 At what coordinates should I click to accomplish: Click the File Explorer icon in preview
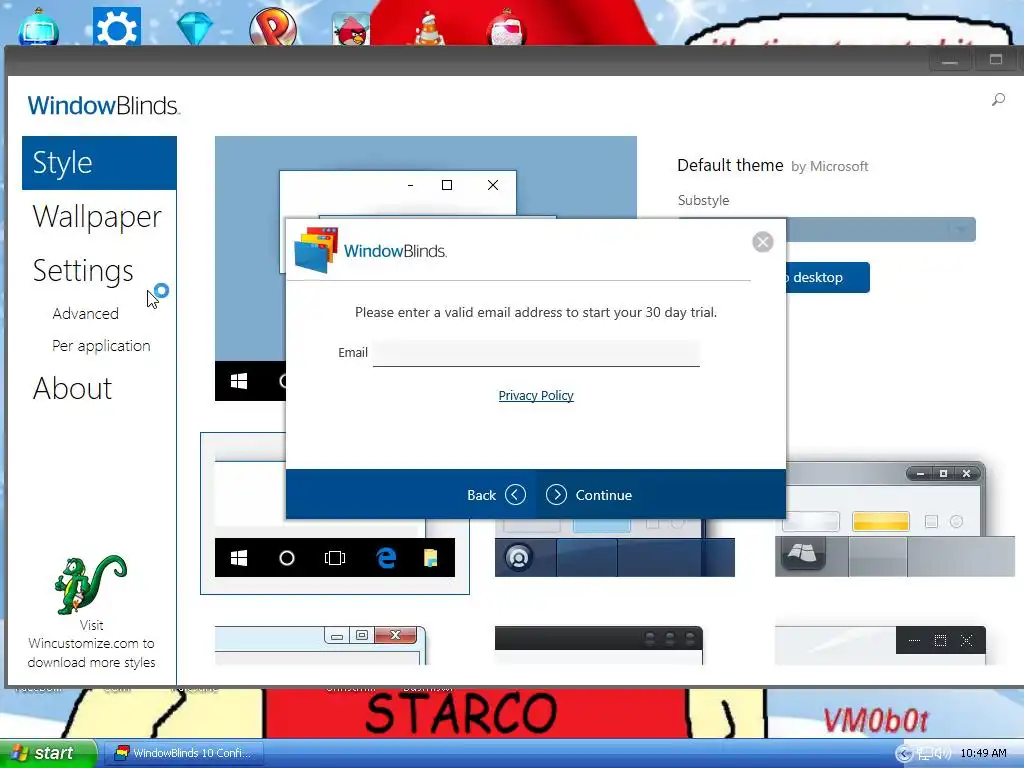pyautogui.click(x=430, y=558)
